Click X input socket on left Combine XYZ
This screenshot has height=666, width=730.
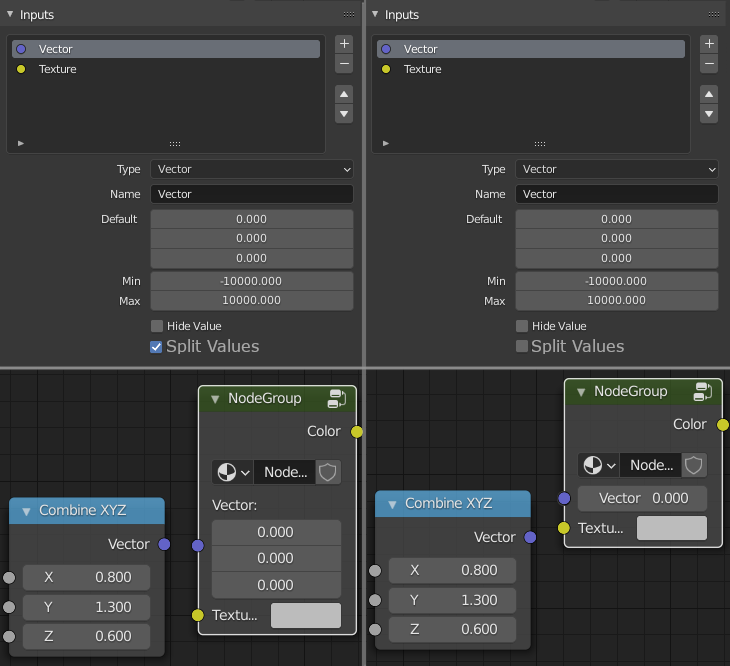[x=9, y=578]
